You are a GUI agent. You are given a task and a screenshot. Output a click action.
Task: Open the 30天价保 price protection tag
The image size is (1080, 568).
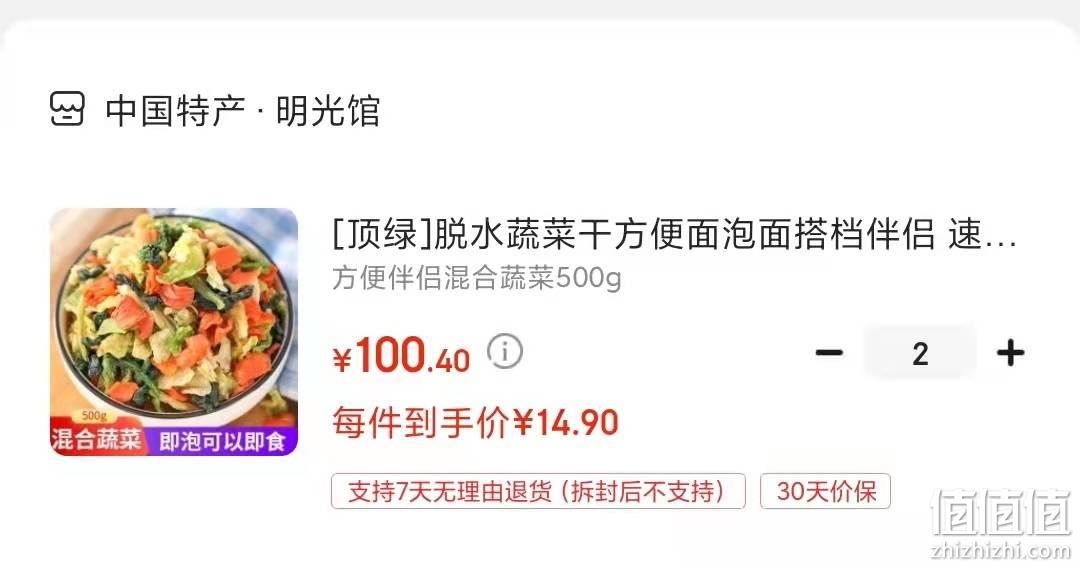pos(825,492)
